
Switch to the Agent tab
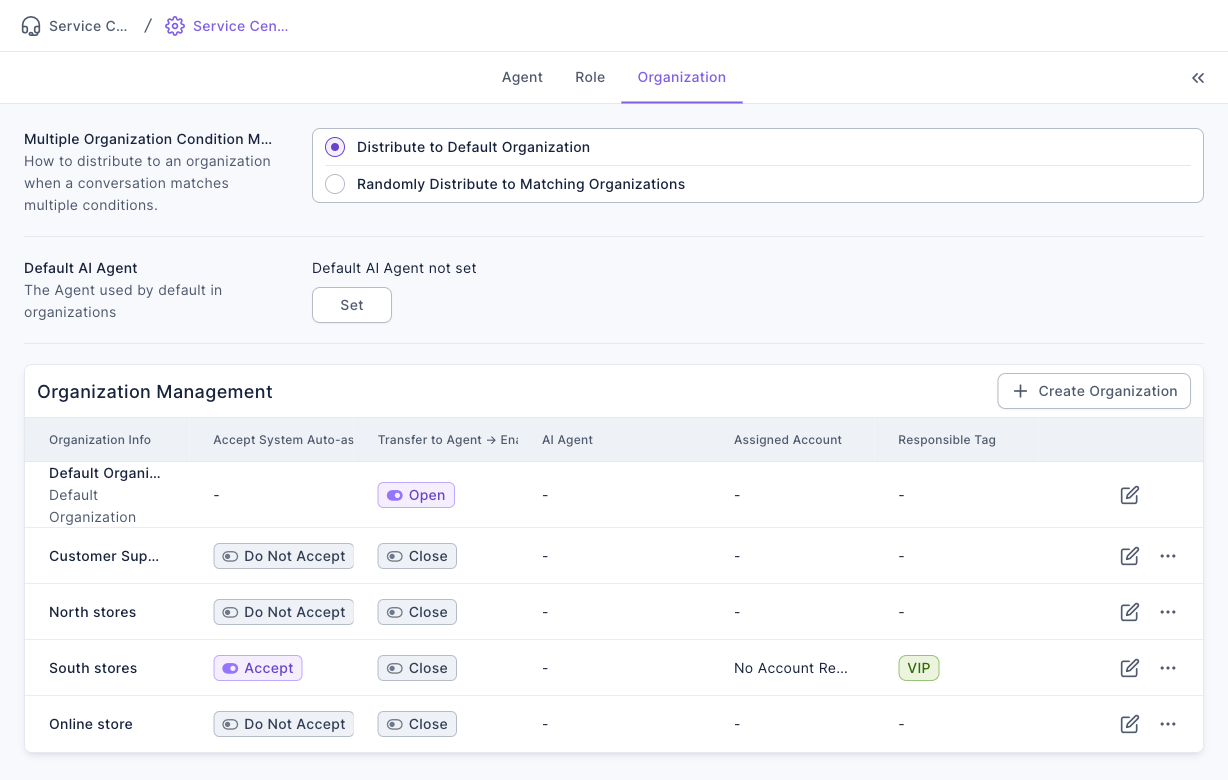(522, 77)
